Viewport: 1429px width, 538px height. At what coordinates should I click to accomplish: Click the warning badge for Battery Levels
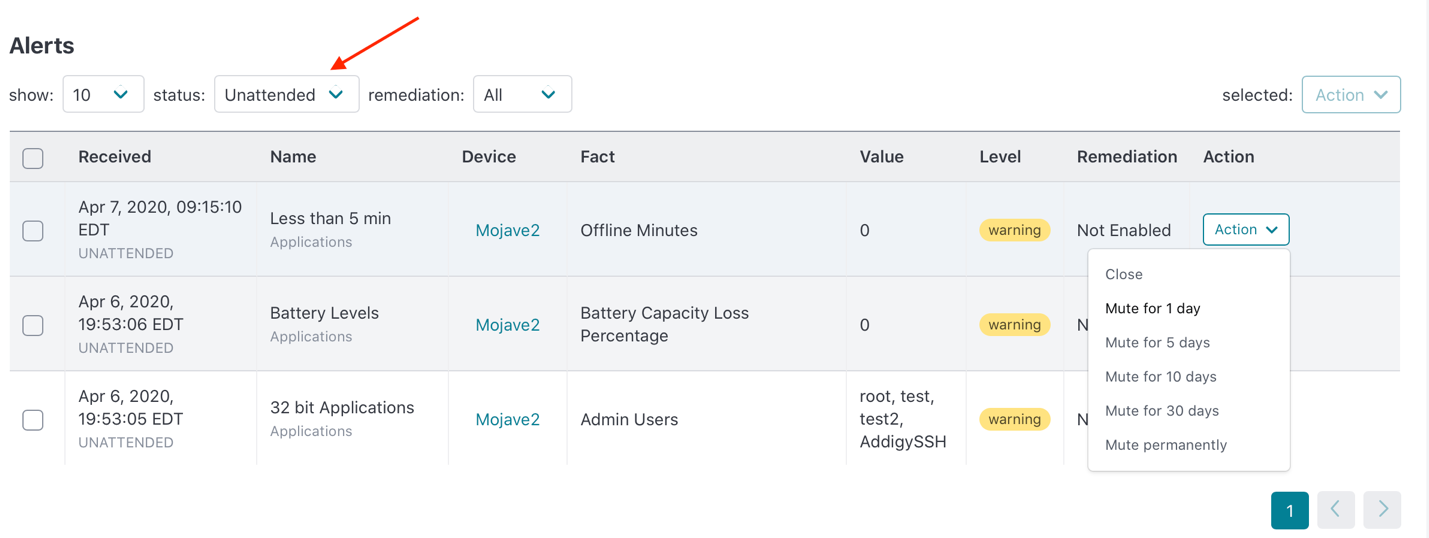pyautogui.click(x=1014, y=325)
